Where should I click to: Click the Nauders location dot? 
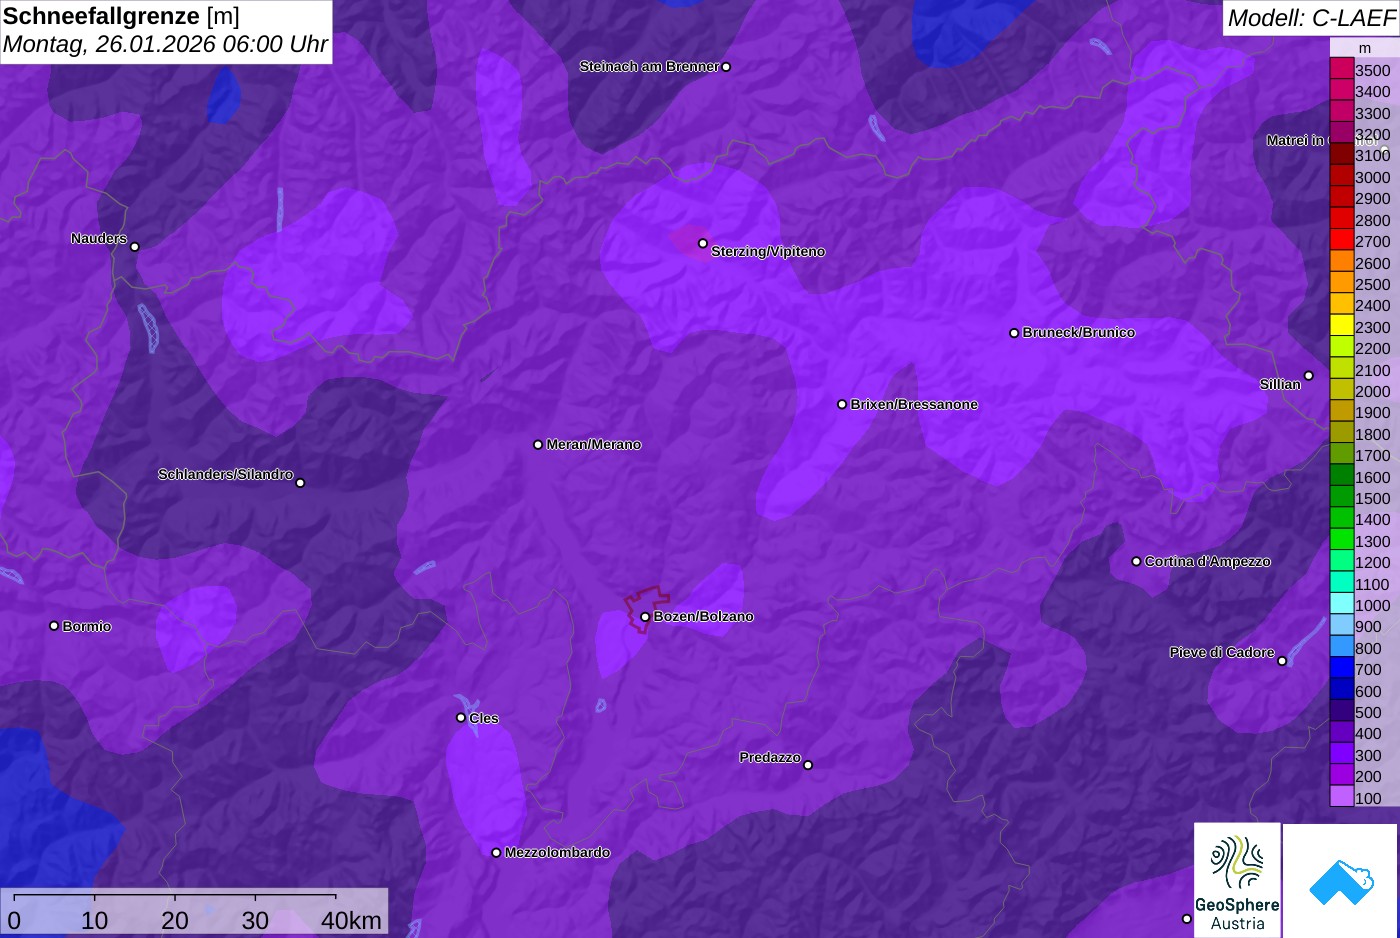(135, 246)
